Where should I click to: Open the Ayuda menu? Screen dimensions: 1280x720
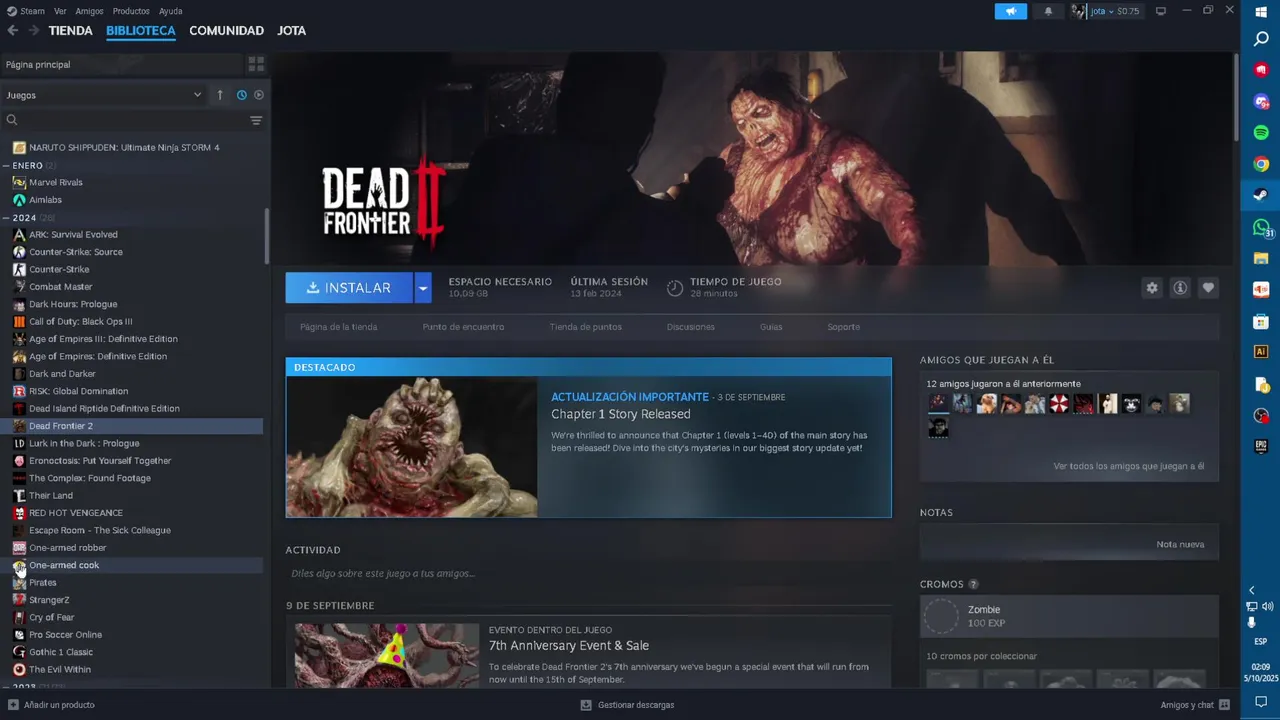[170, 11]
